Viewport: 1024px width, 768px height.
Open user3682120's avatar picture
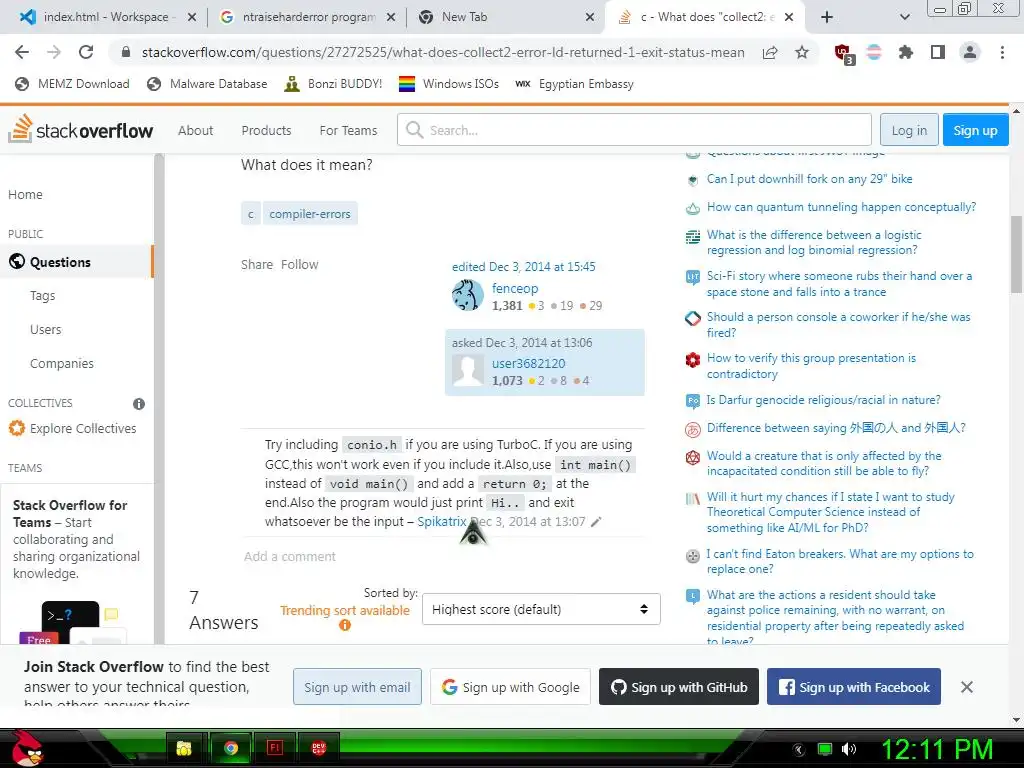click(468, 371)
